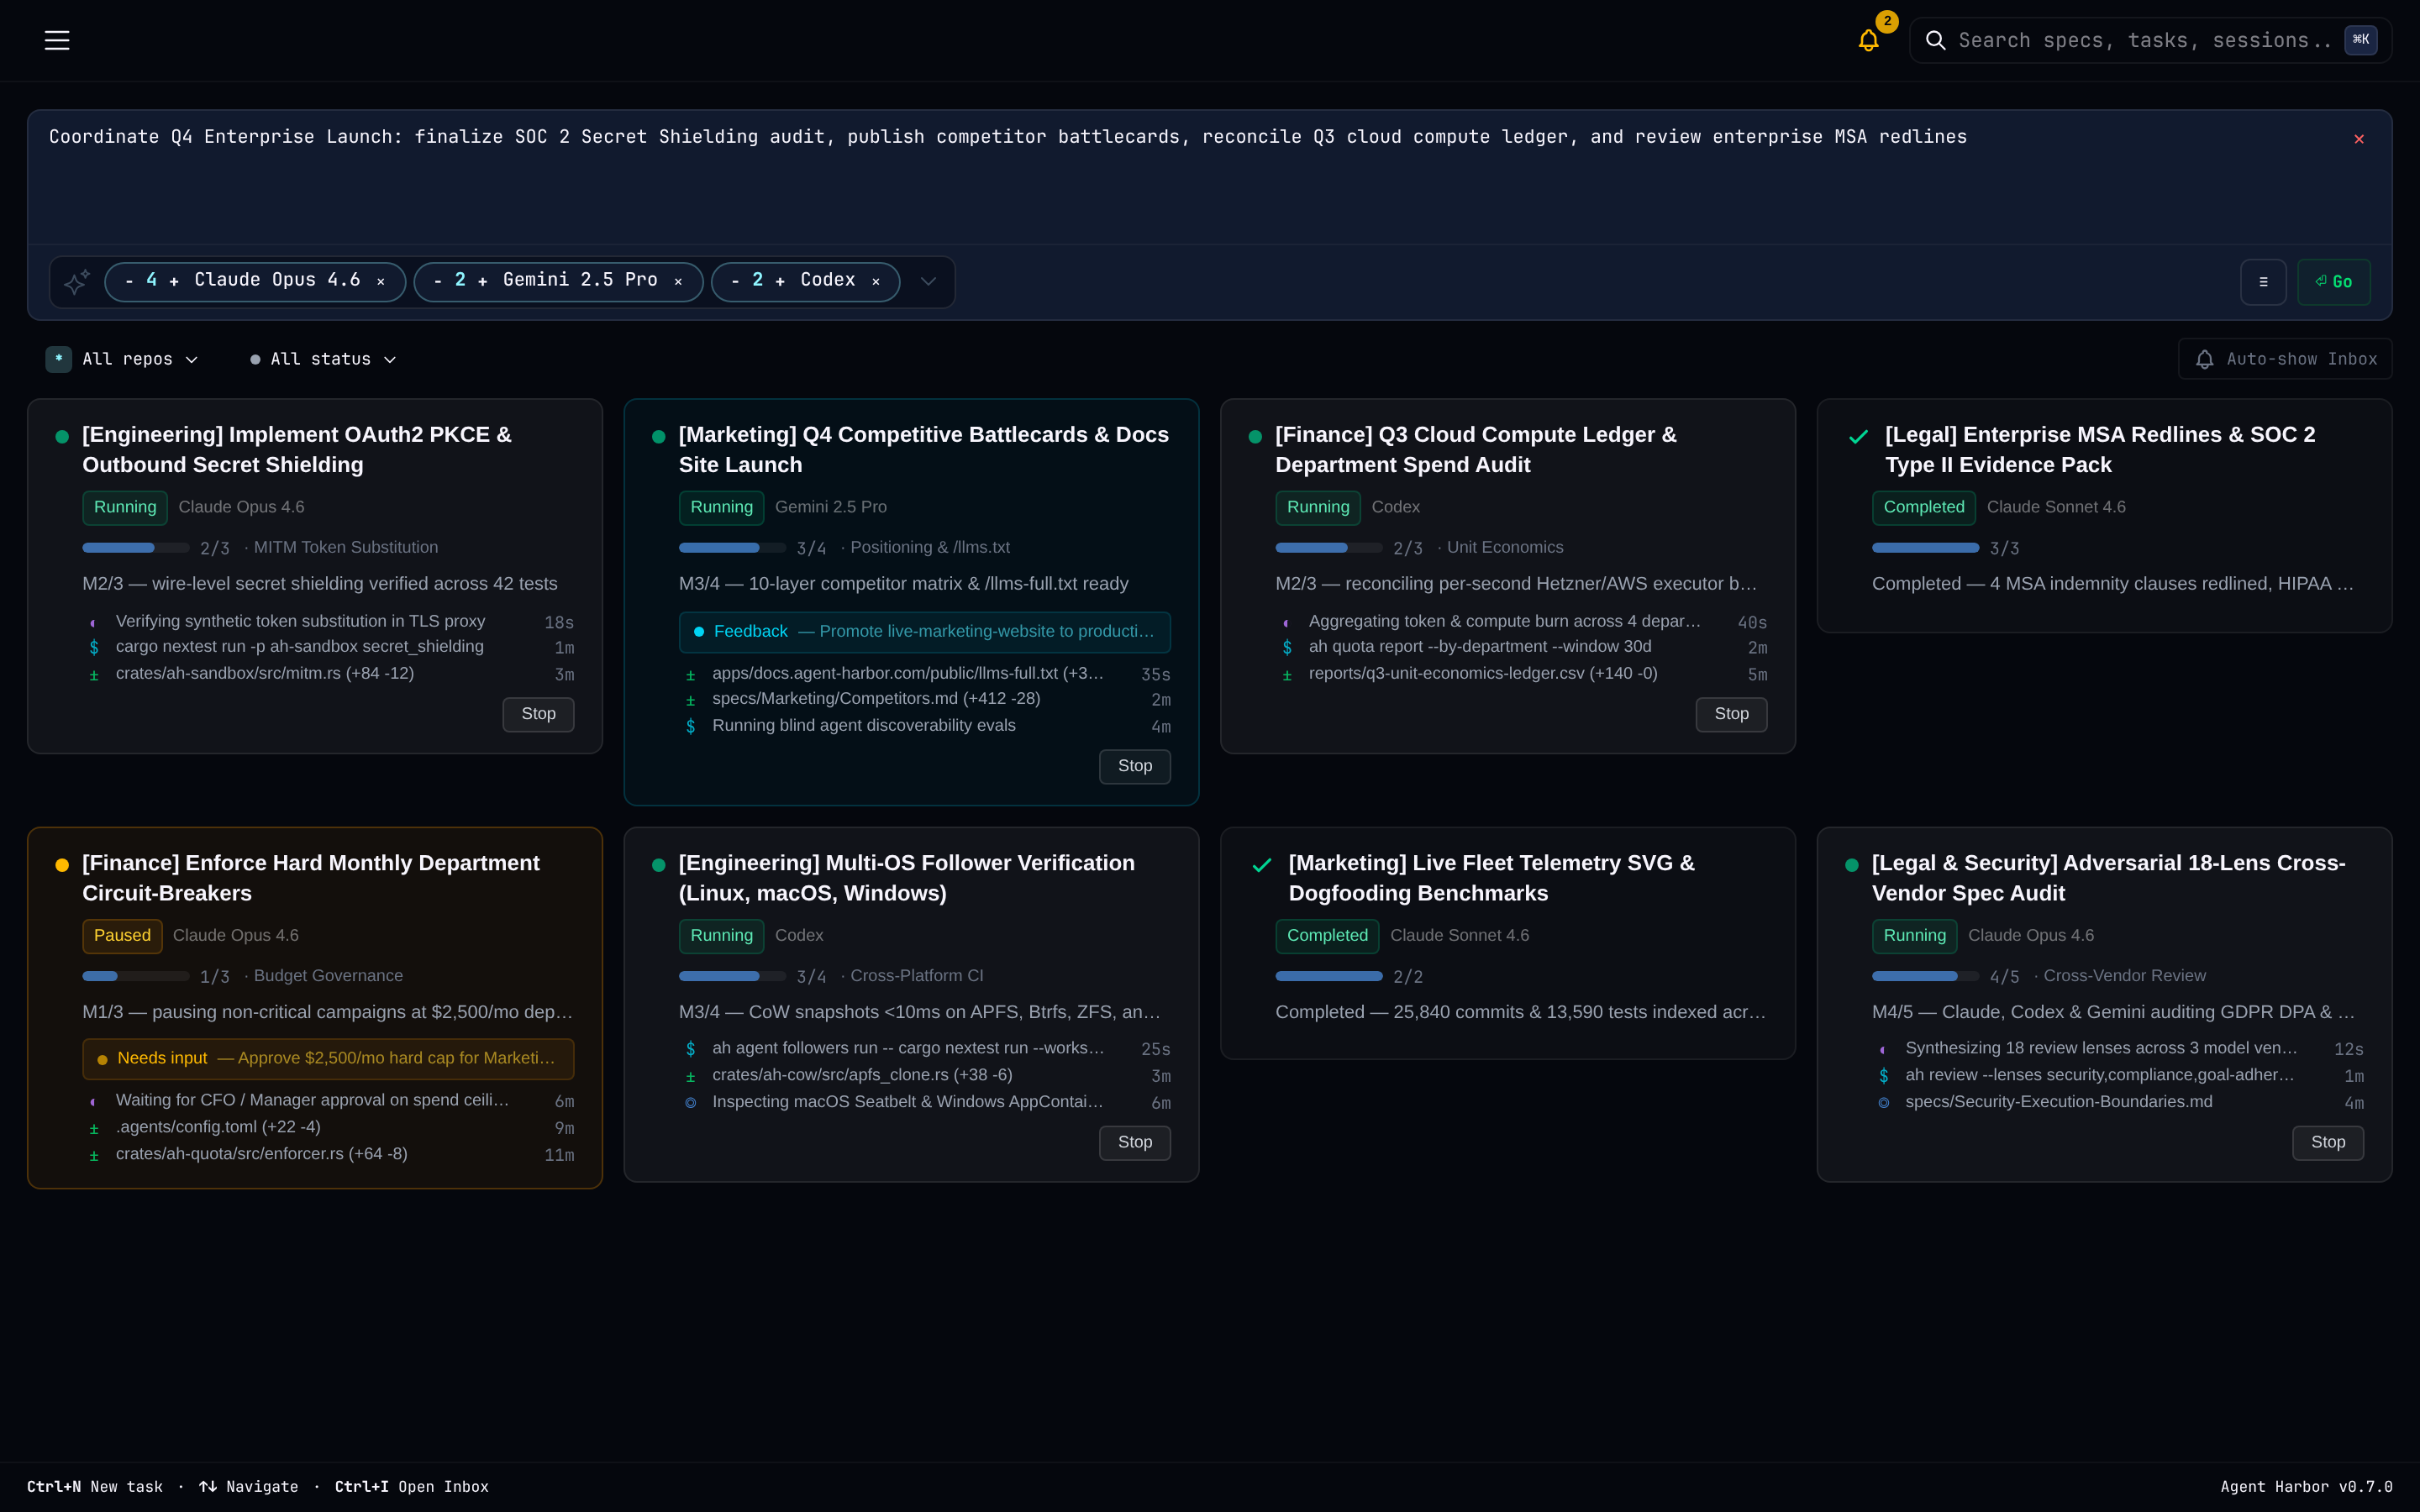Stop the Q3 Cloud Compute Ledger task
The image size is (2420, 1512).
click(x=1731, y=714)
